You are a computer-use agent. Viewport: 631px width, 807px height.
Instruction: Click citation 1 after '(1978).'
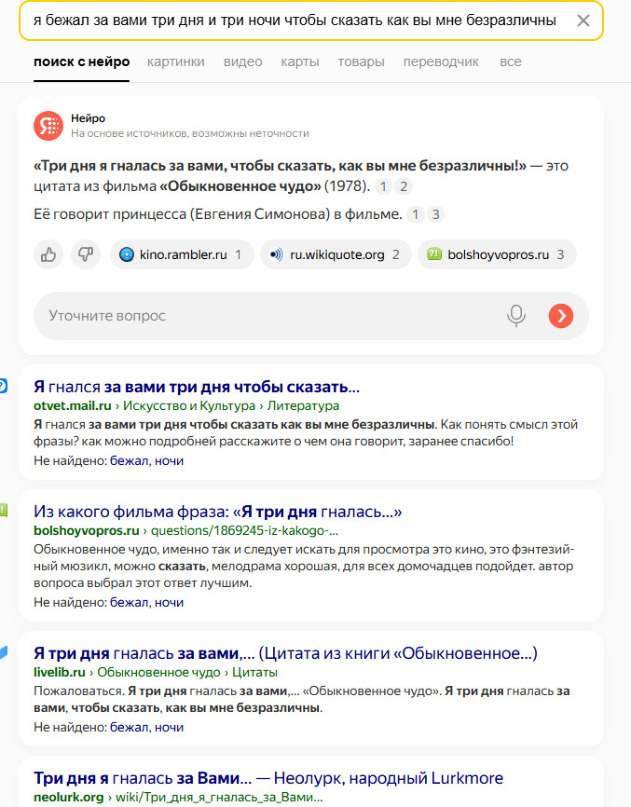382,186
